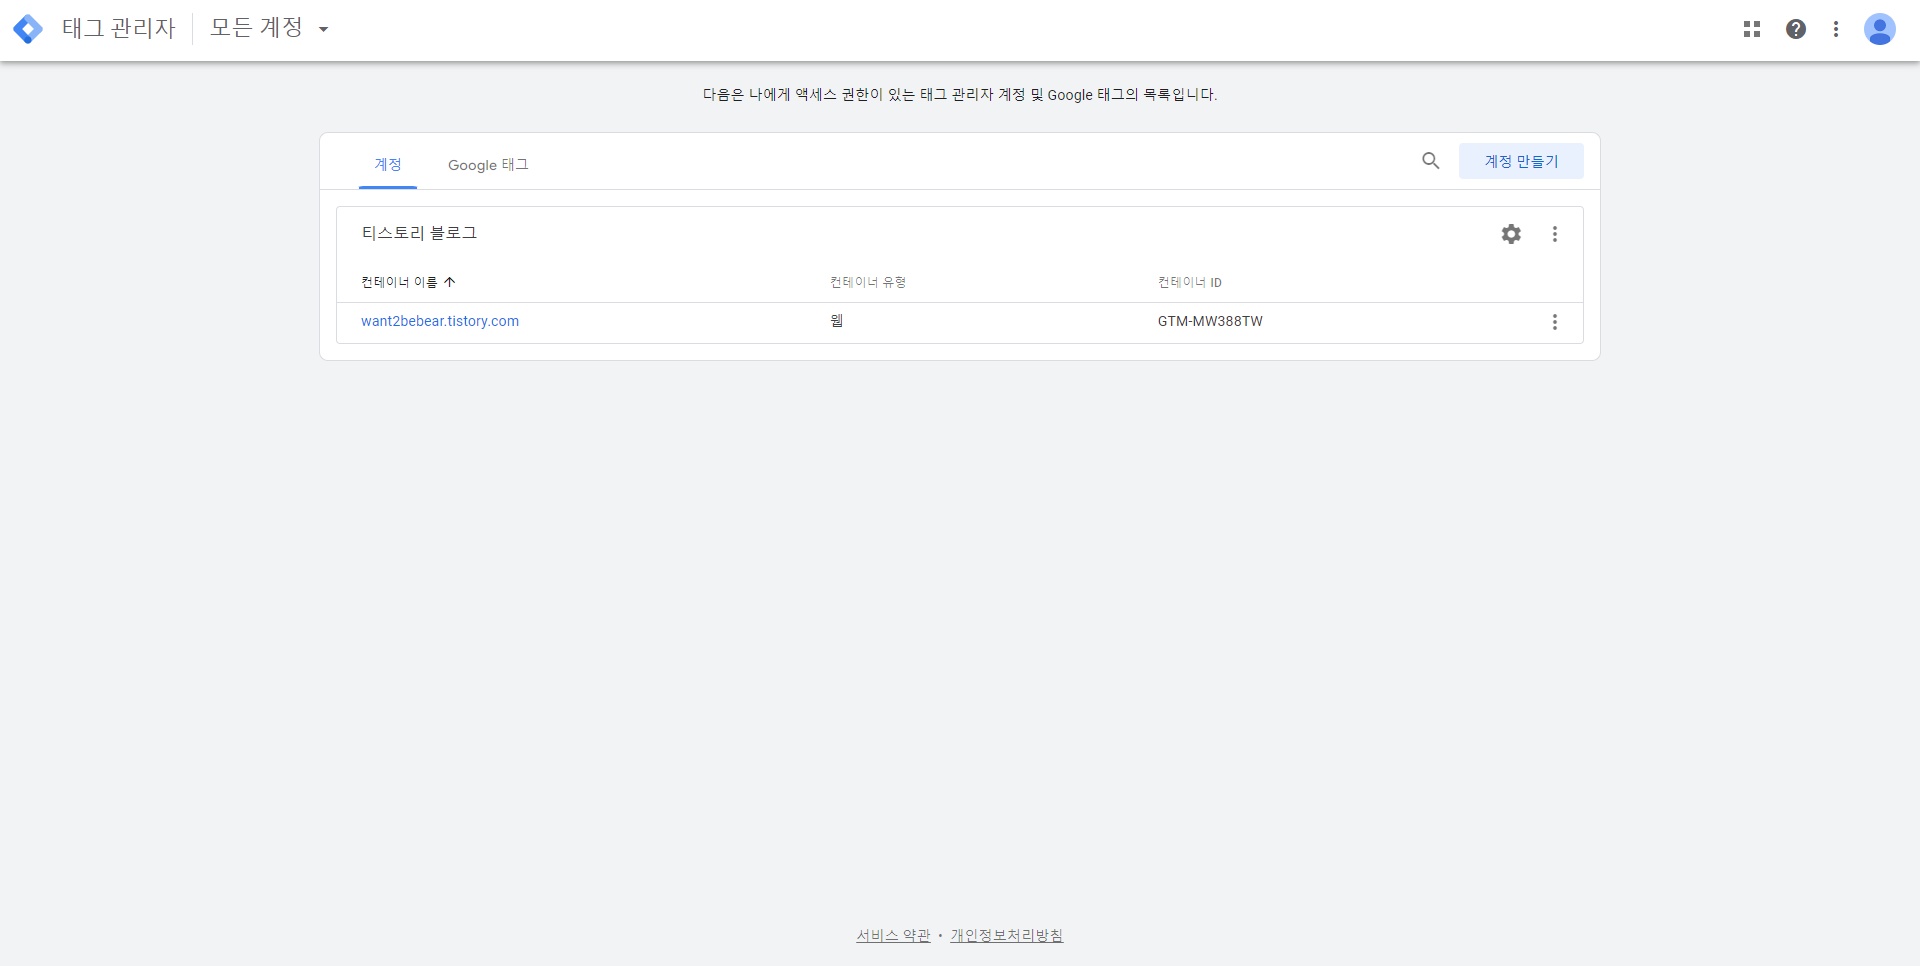1920x966 pixels.
Task: Click the user profile avatar
Action: (1880, 29)
